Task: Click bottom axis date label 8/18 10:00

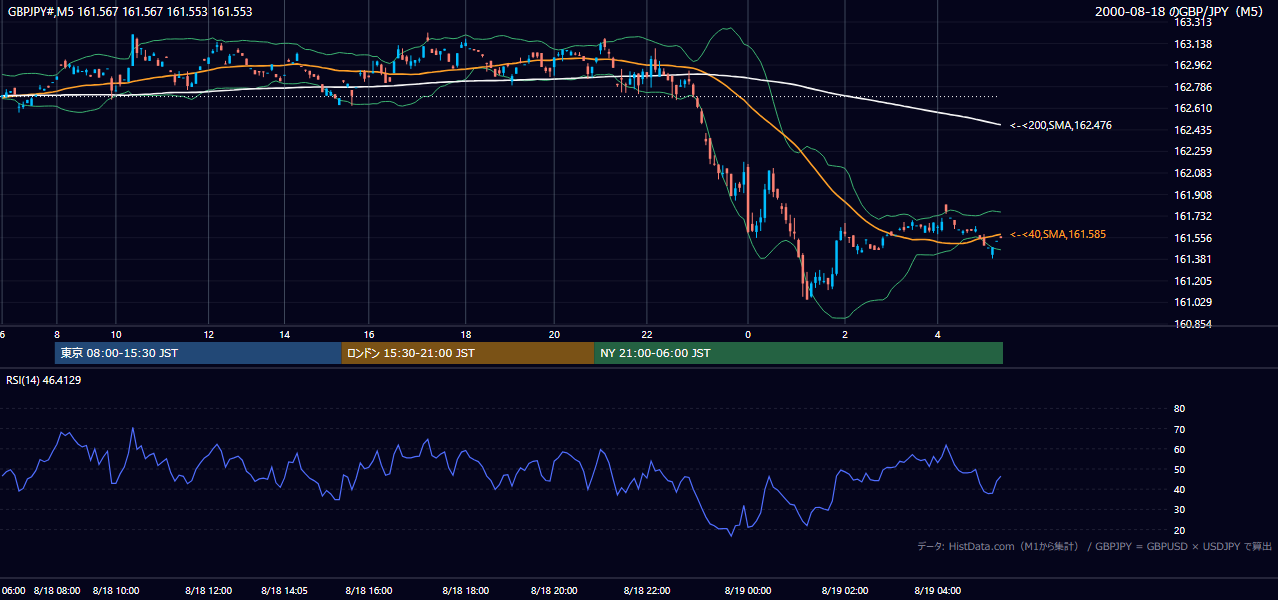Action: 115,591
